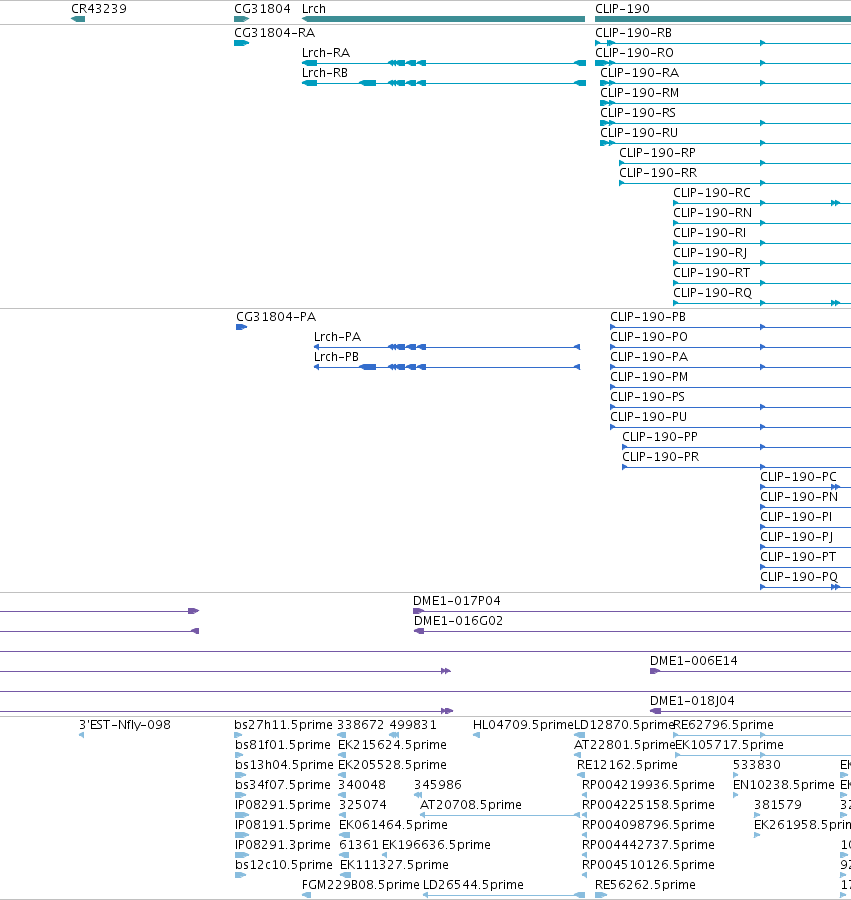Click polypeptide CLIP-190-PI
This screenshot has width=851, height=900.
pos(796,518)
